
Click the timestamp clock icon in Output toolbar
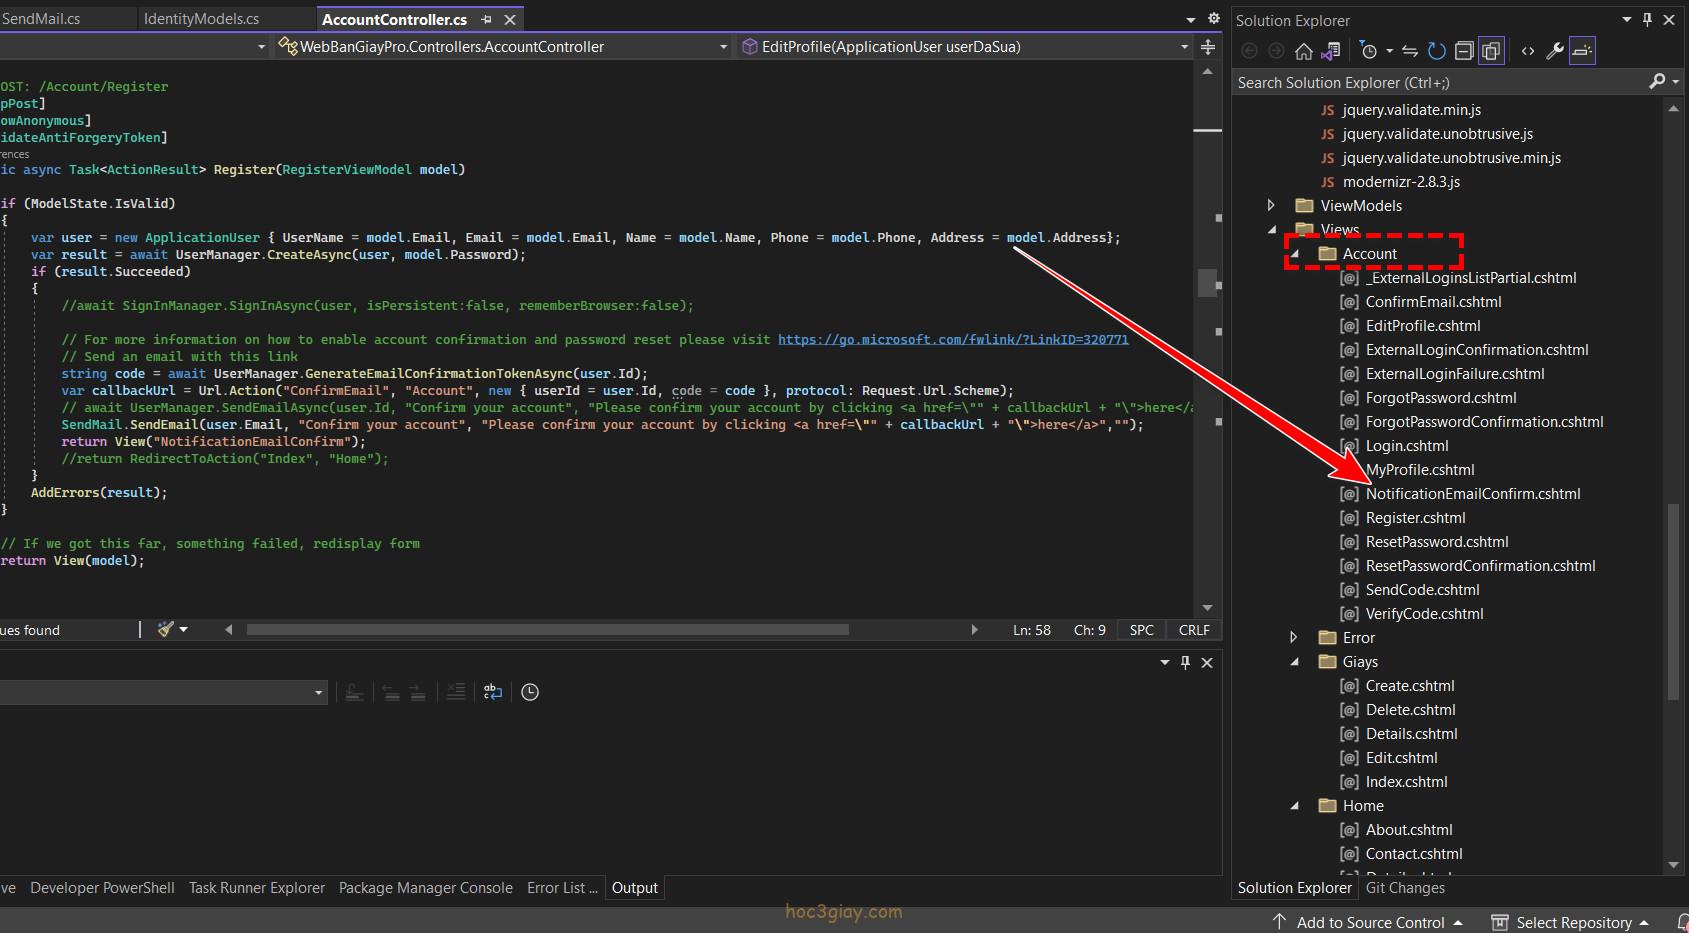530,692
